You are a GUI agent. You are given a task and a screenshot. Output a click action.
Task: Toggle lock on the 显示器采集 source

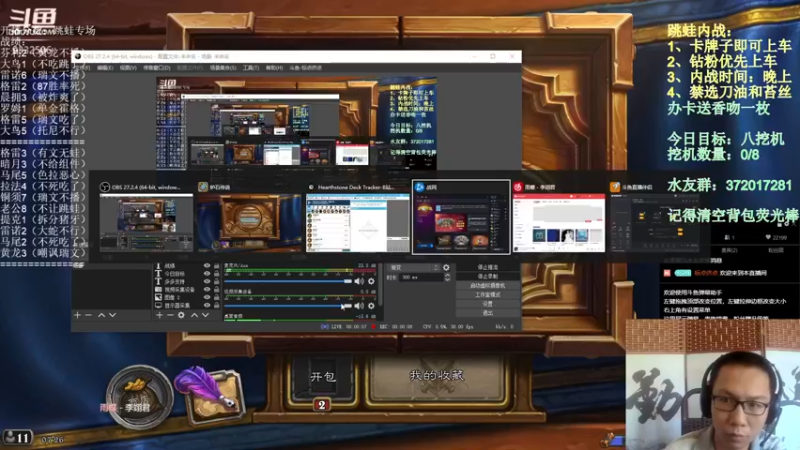point(217,305)
